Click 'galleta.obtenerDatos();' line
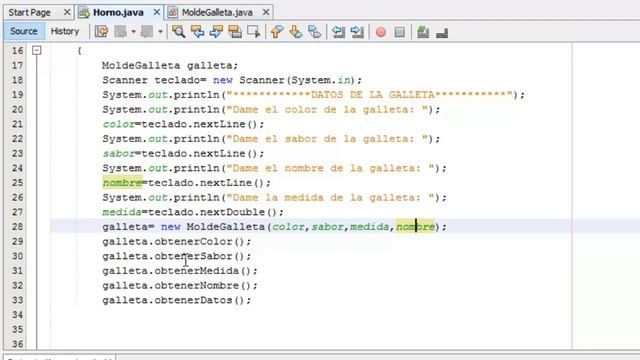This screenshot has height=360, width=640. pyautogui.click(x=177, y=300)
